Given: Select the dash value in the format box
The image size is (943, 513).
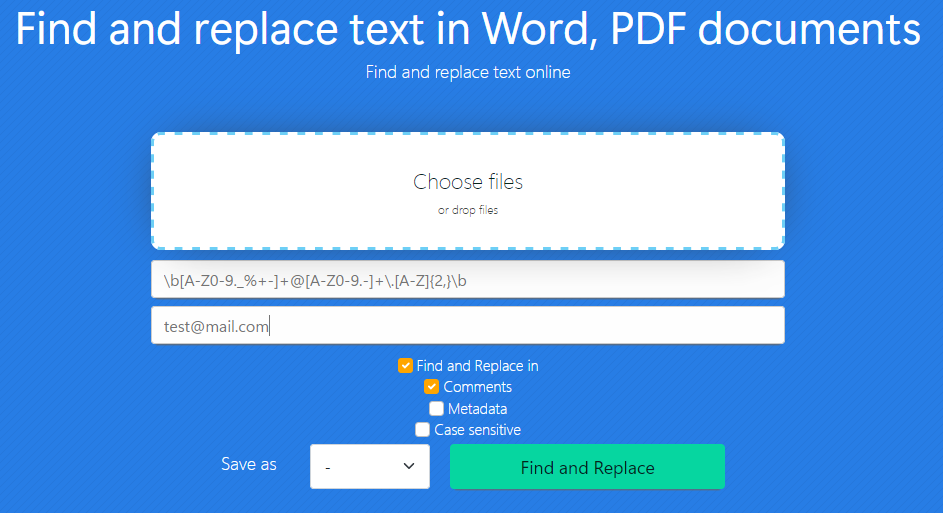Looking at the screenshot, I should point(328,467).
